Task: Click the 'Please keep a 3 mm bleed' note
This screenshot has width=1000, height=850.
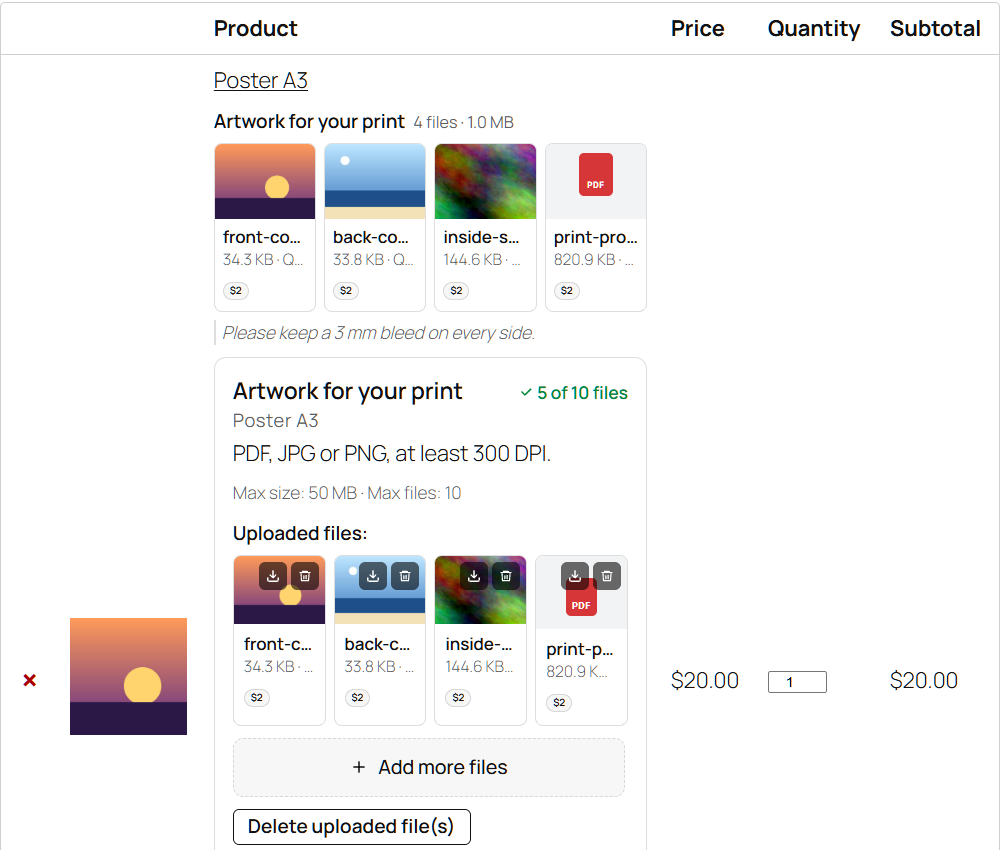Action: click(378, 333)
